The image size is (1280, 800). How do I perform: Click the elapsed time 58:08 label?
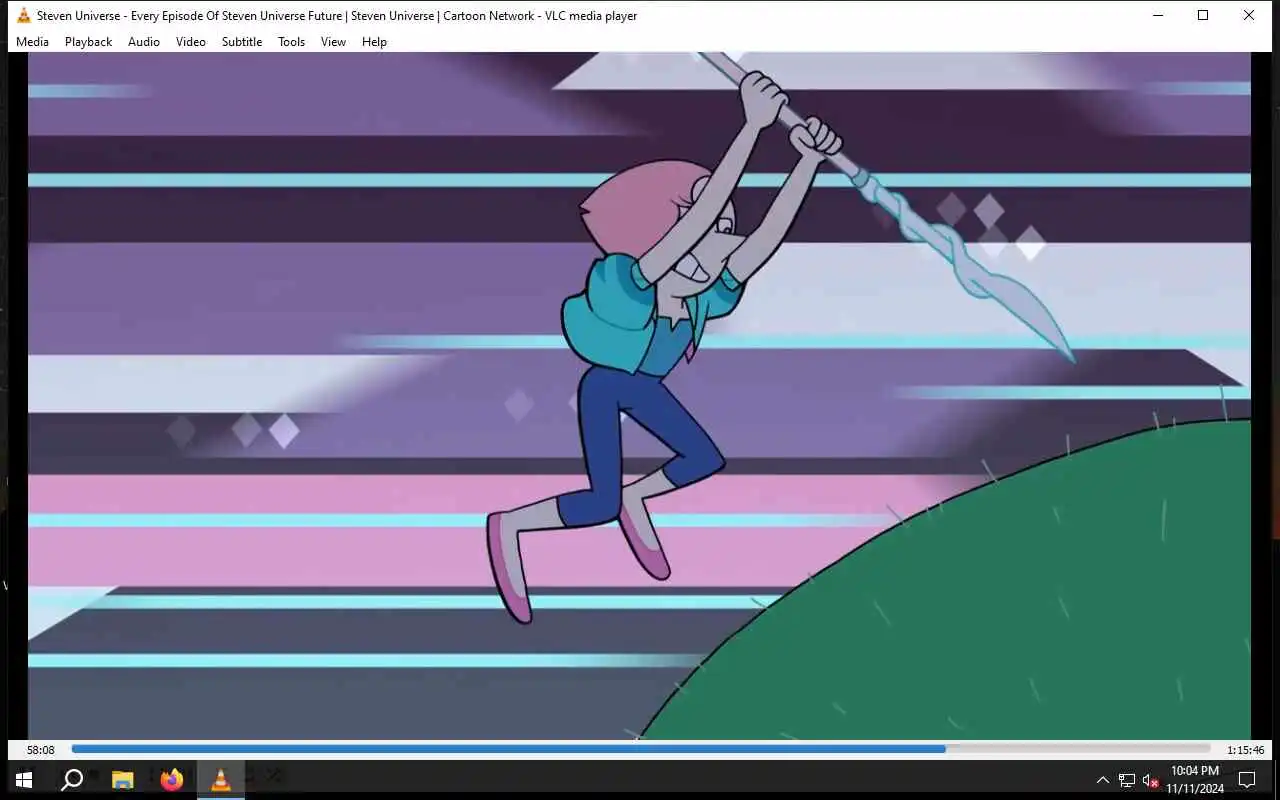40,750
